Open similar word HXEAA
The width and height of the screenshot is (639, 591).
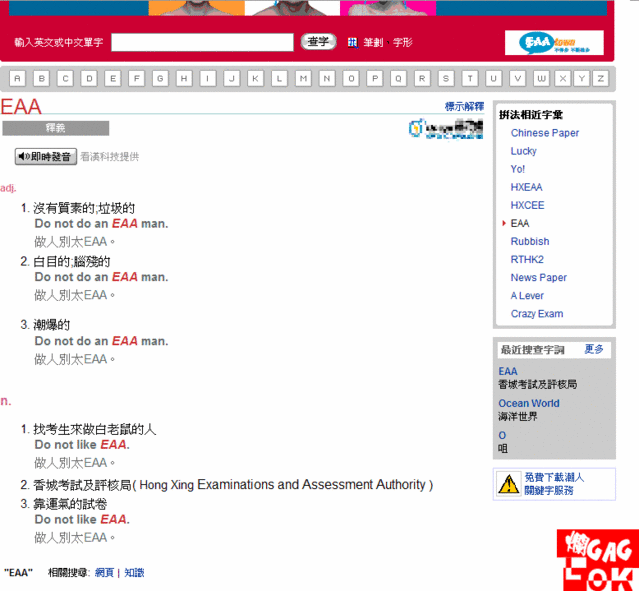pos(526,187)
